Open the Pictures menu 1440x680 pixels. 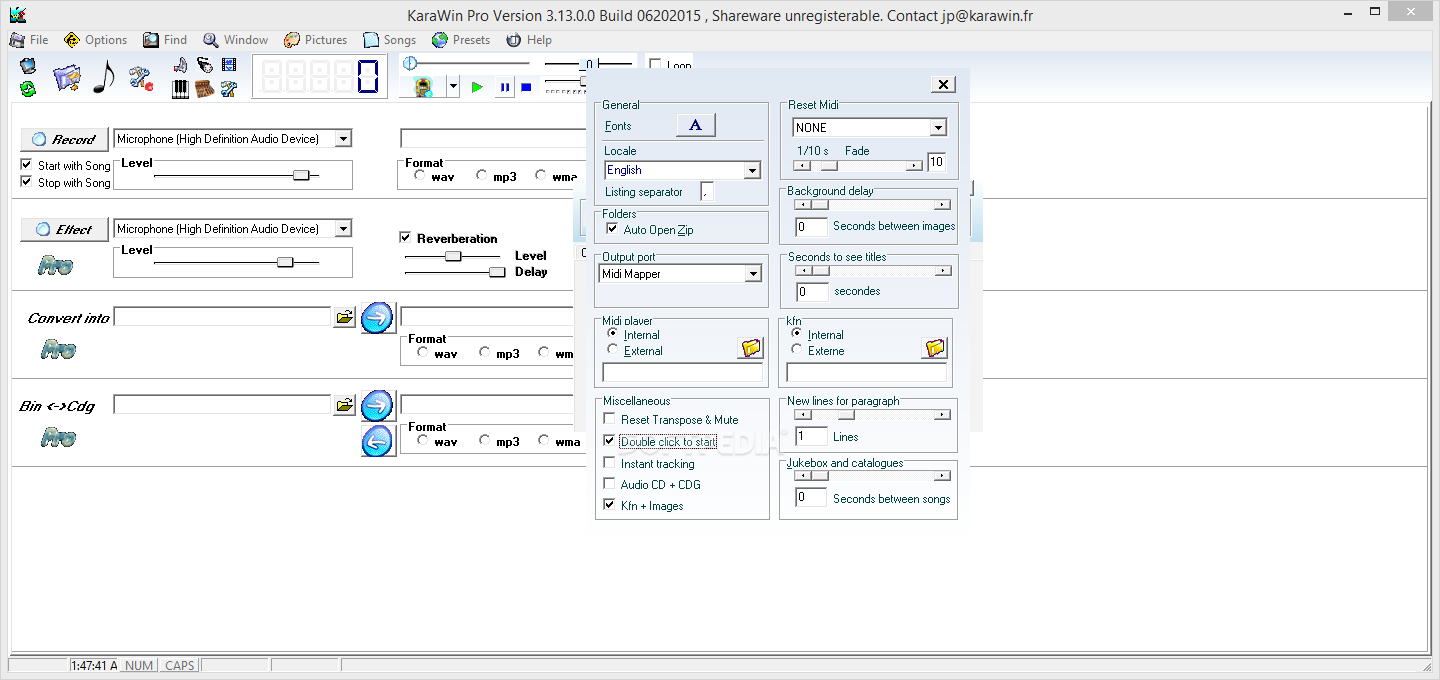[x=315, y=40]
